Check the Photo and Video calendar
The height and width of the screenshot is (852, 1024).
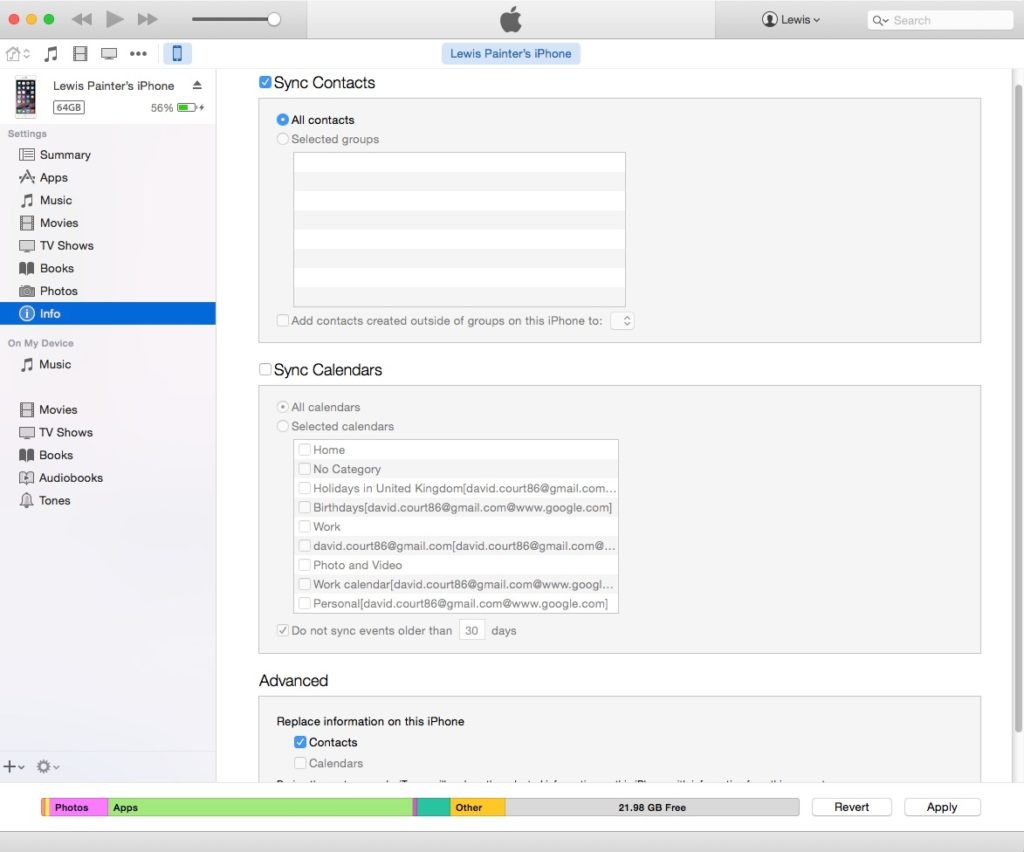[304, 565]
